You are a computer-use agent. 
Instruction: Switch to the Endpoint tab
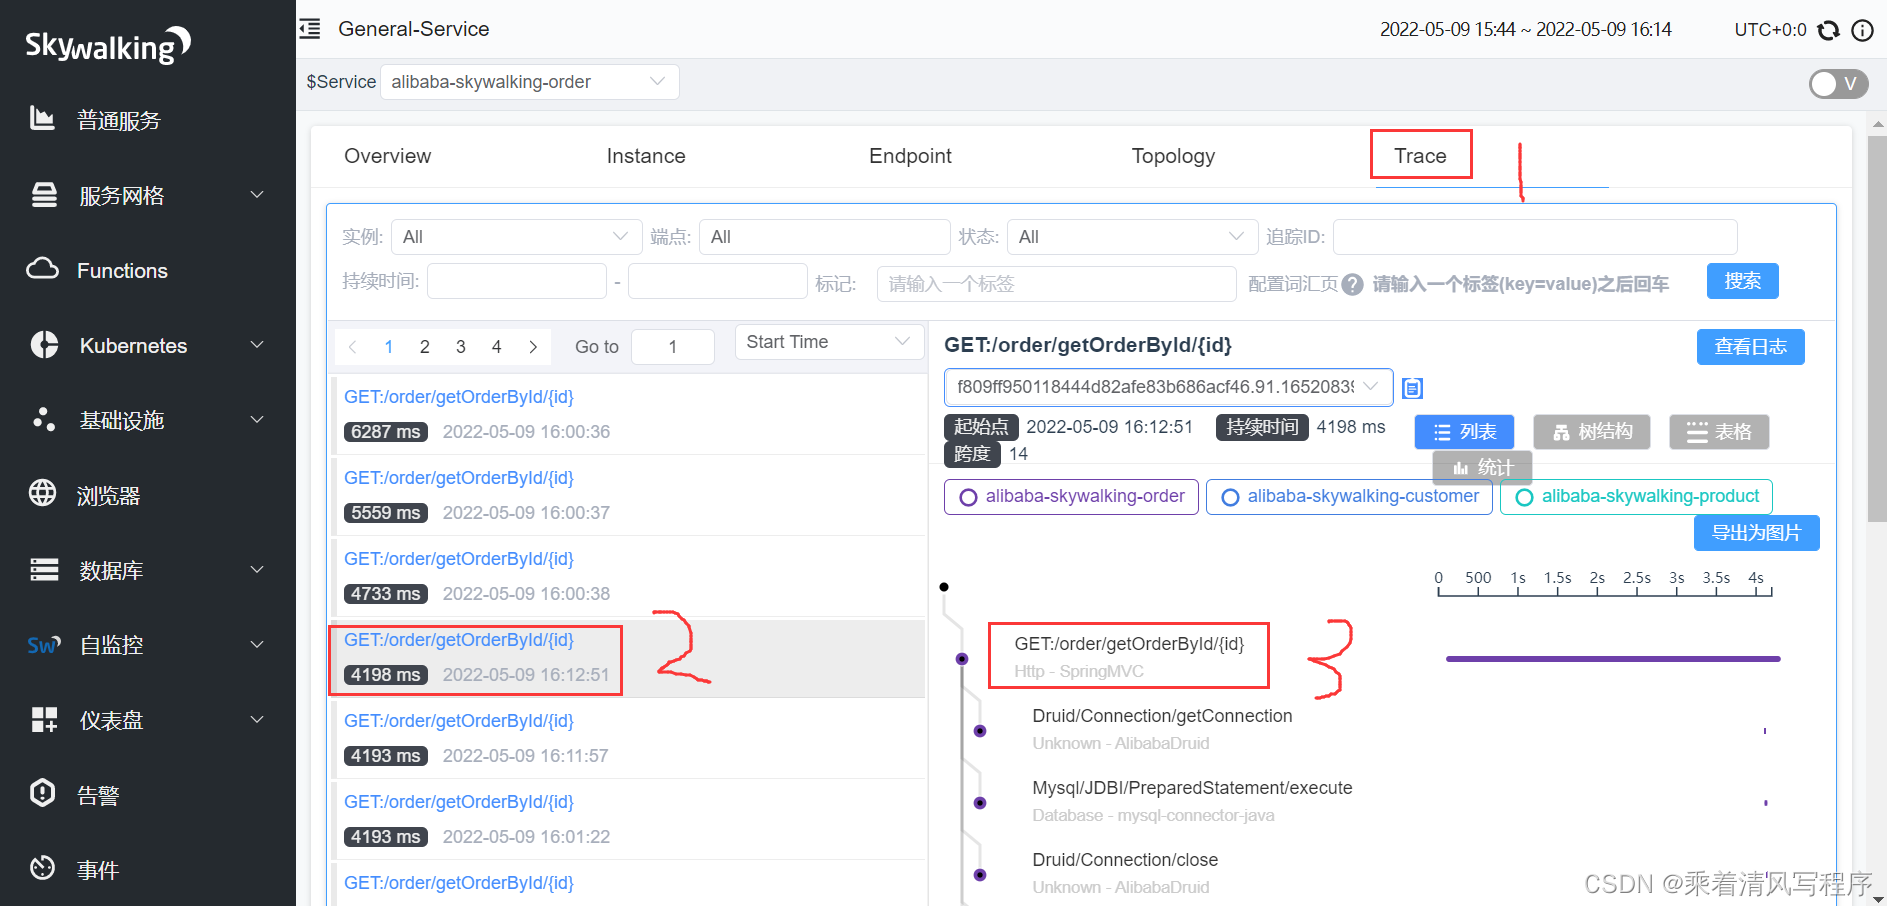coord(910,156)
